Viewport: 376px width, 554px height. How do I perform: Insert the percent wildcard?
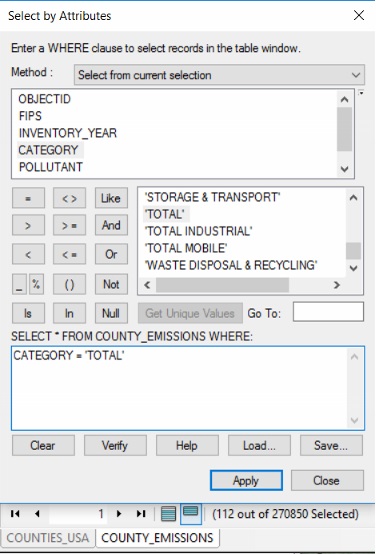click(x=36, y=284)
